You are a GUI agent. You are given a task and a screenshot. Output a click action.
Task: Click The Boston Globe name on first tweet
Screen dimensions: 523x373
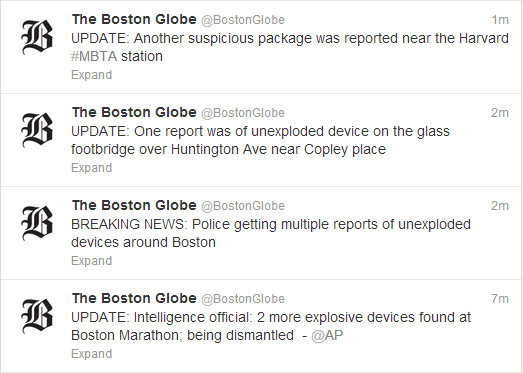[134, 19]
